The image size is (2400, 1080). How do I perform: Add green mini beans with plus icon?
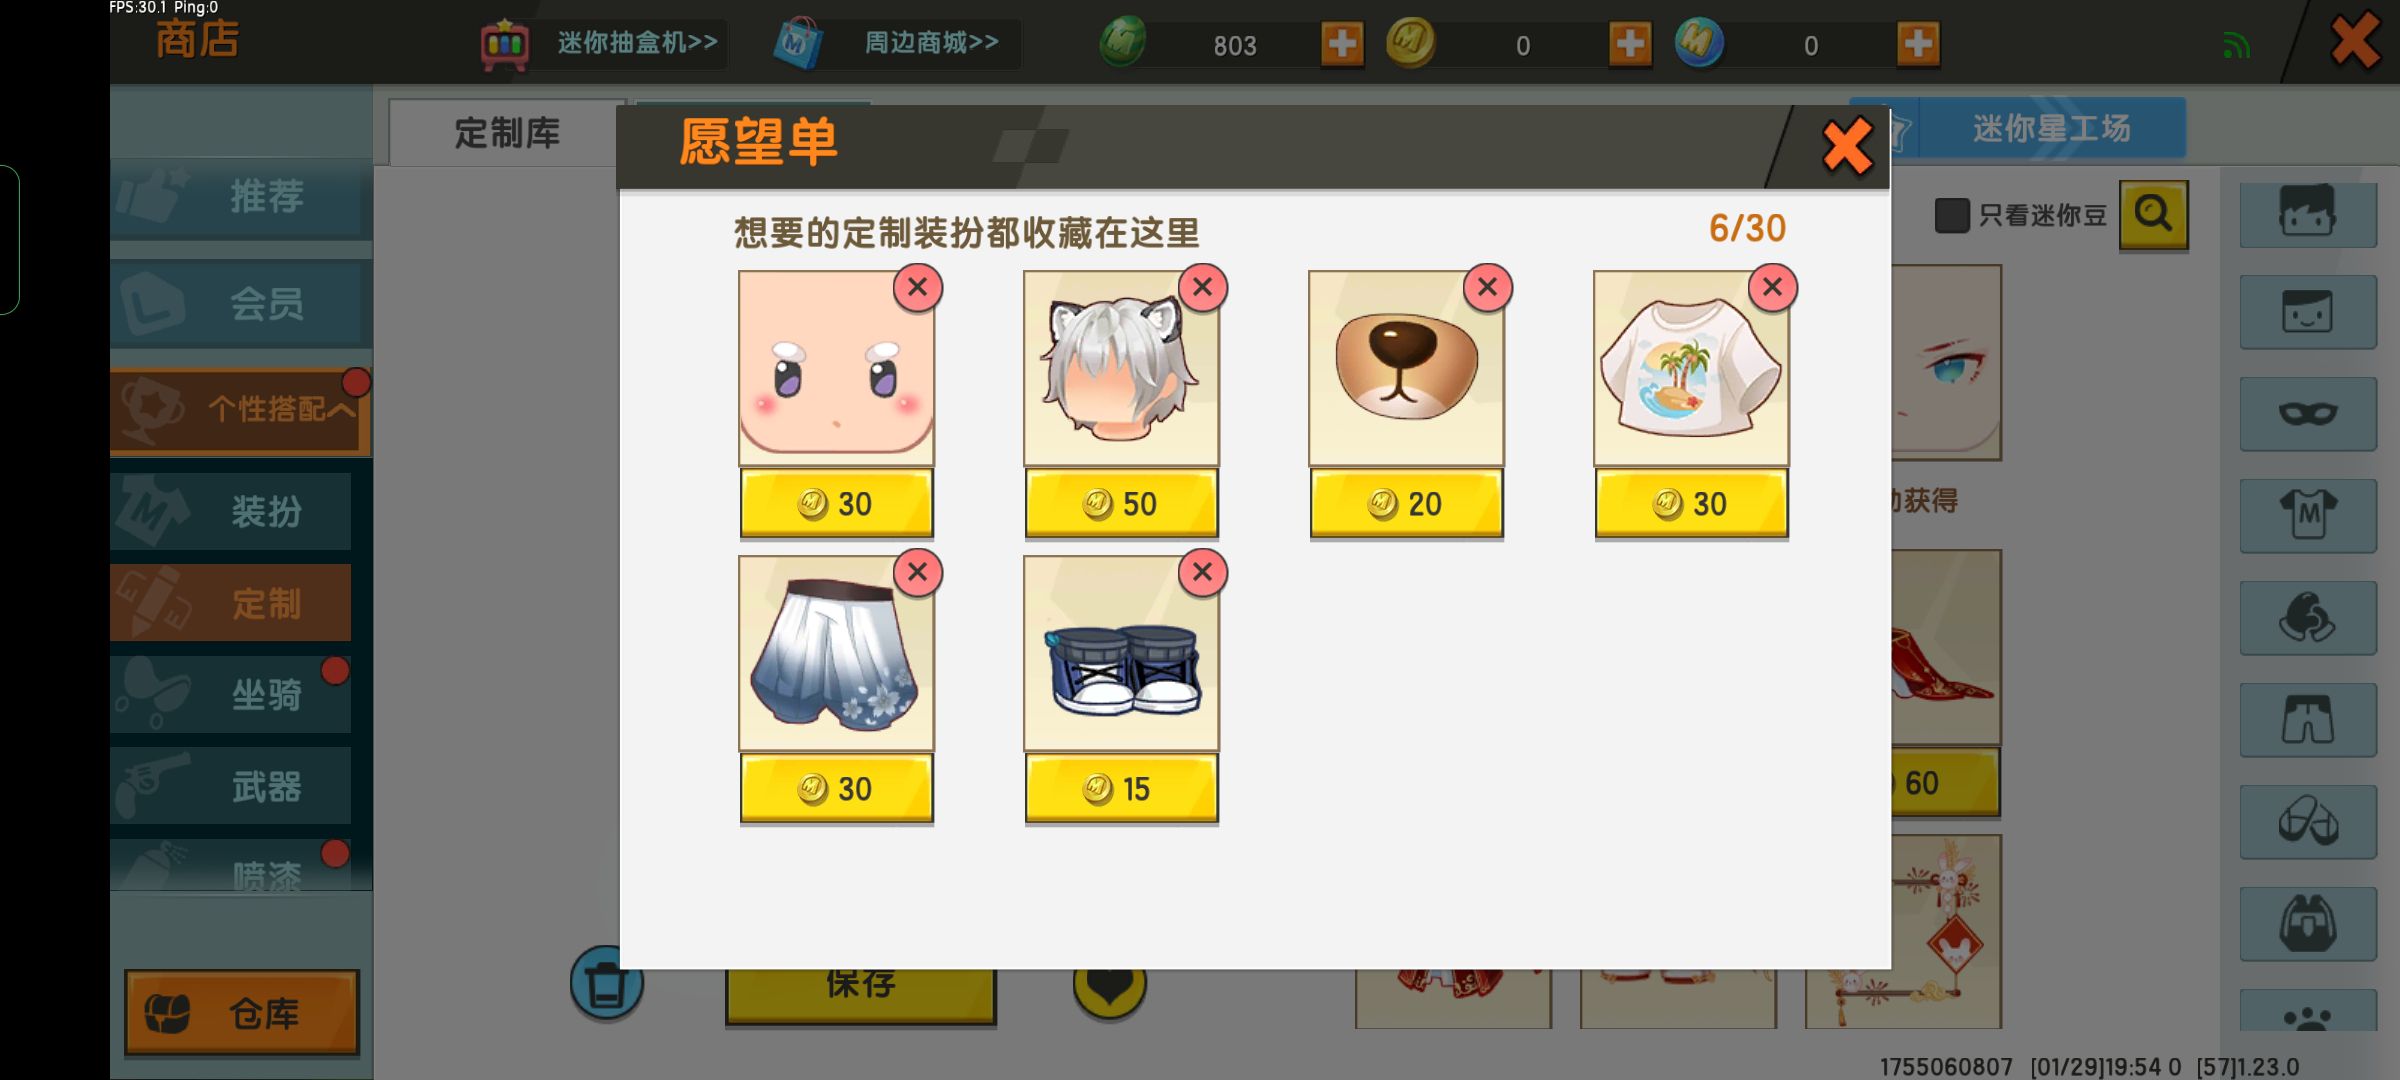(x=1342, y=44)
